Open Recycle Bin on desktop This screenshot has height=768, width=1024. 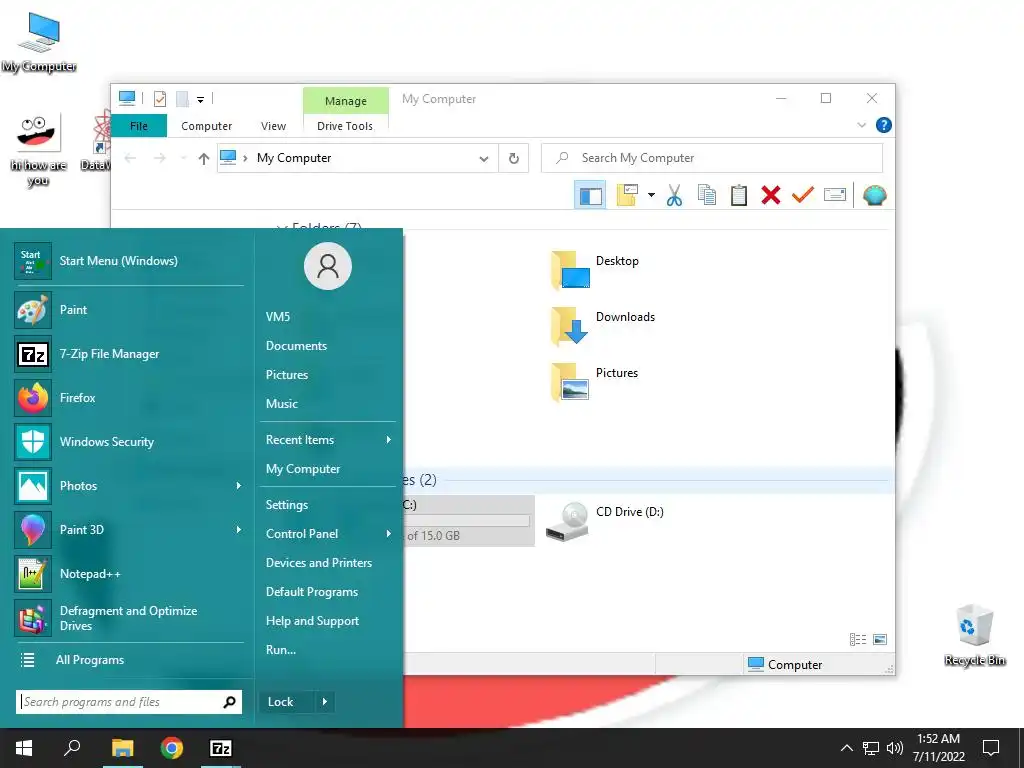click(x=974, y=635)
